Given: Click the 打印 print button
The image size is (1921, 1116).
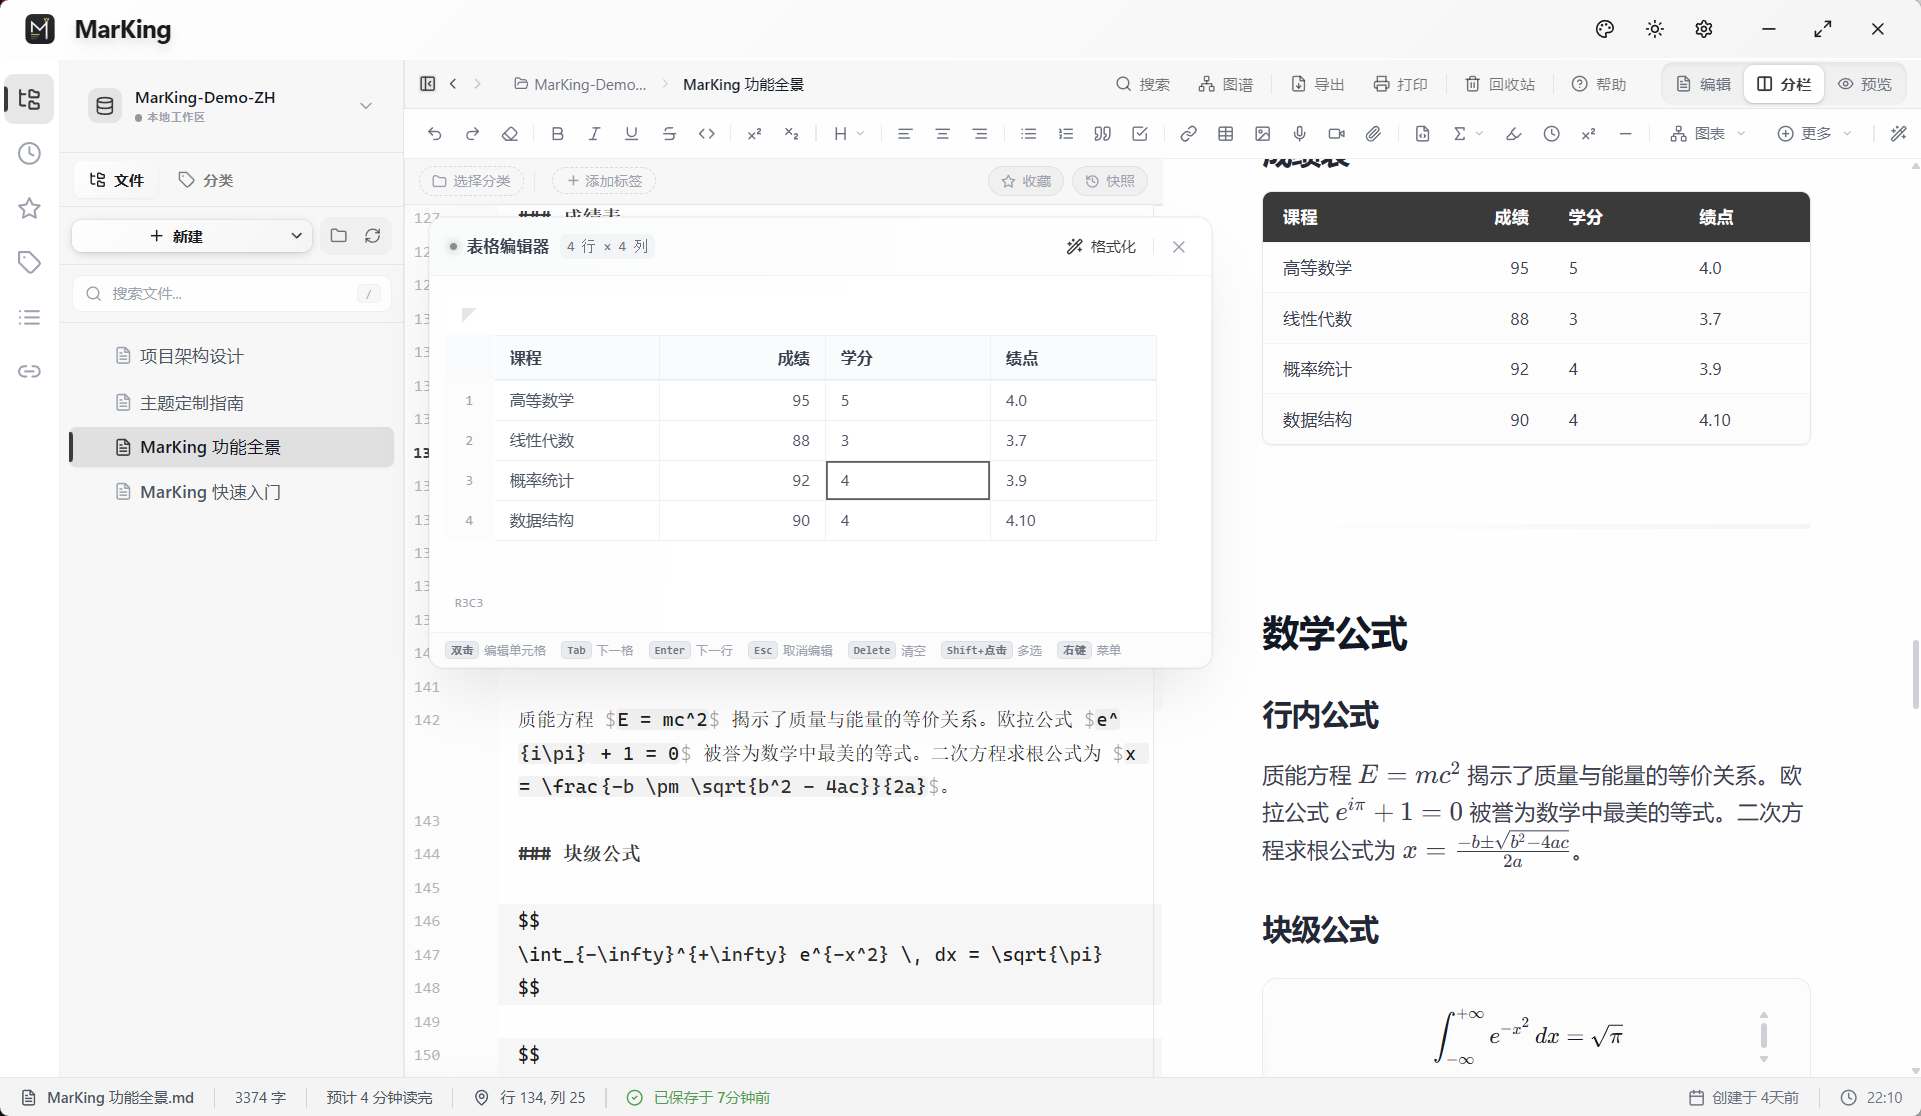Looking at the screenshot, I should [x=1401, y=84].
